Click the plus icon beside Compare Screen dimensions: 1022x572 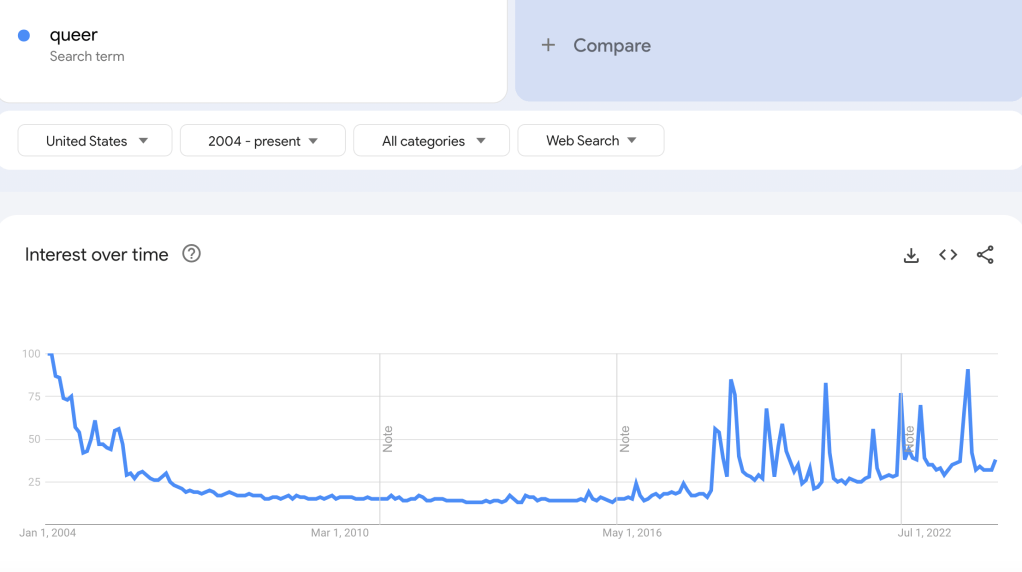point(548,45)
